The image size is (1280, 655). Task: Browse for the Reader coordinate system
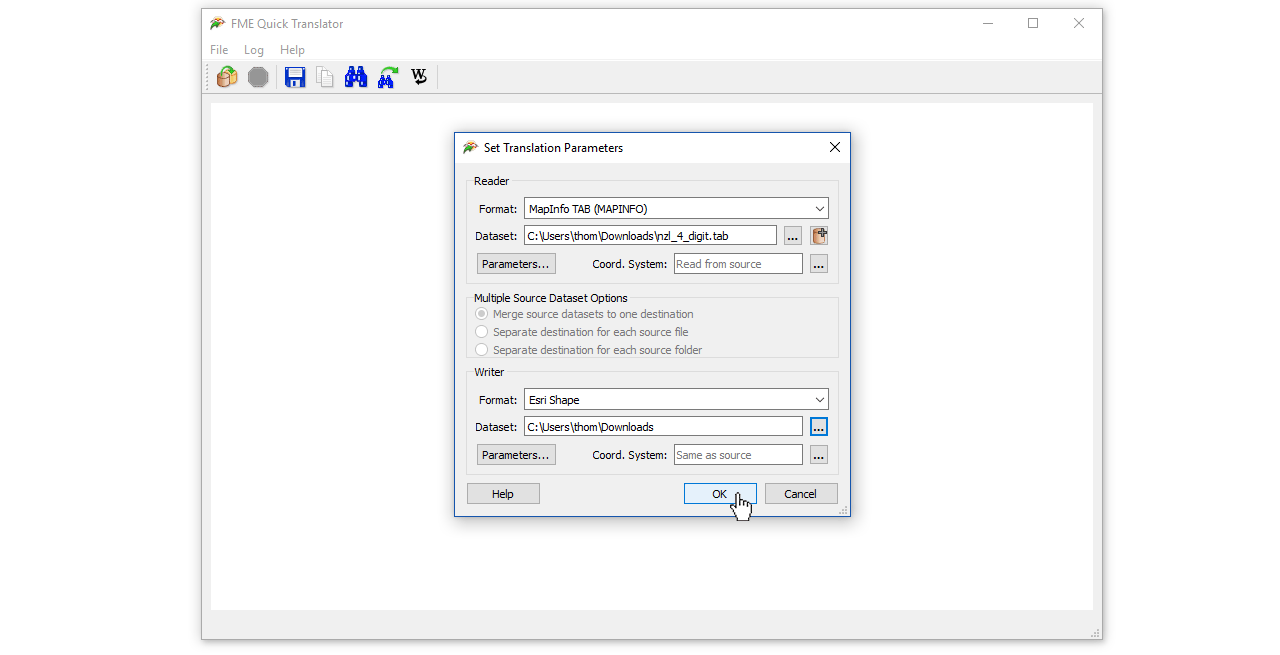(819, 264)
